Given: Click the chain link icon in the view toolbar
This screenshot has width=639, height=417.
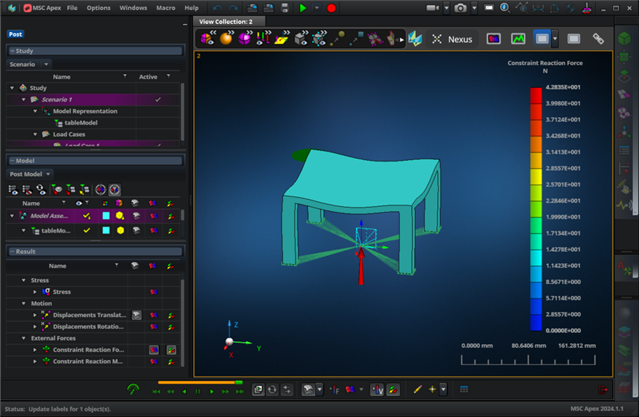Looking at the screenshot, I should (598, 39).
